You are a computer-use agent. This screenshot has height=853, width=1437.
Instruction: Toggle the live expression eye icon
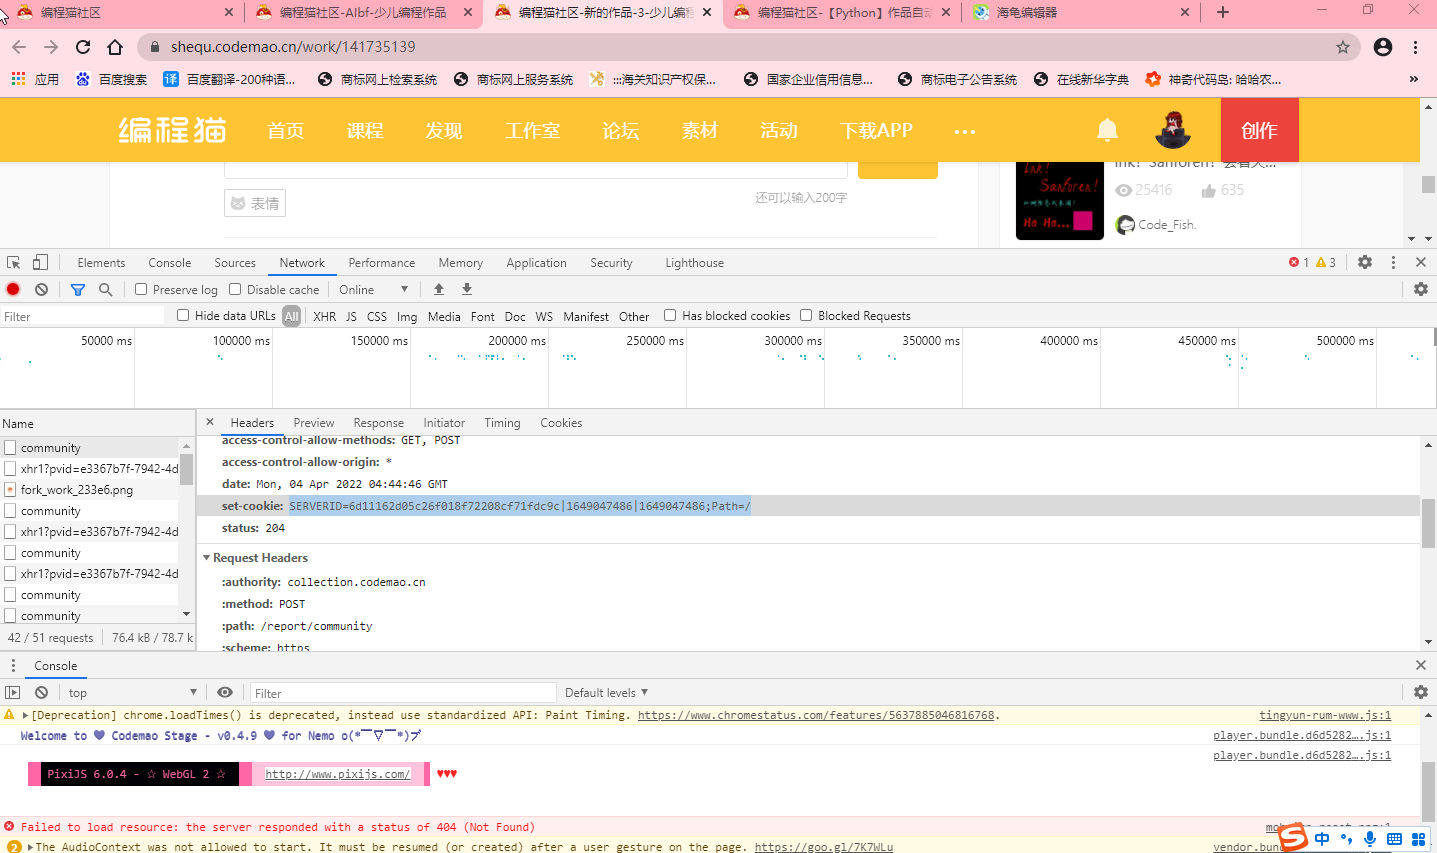(x=225, y=692)
